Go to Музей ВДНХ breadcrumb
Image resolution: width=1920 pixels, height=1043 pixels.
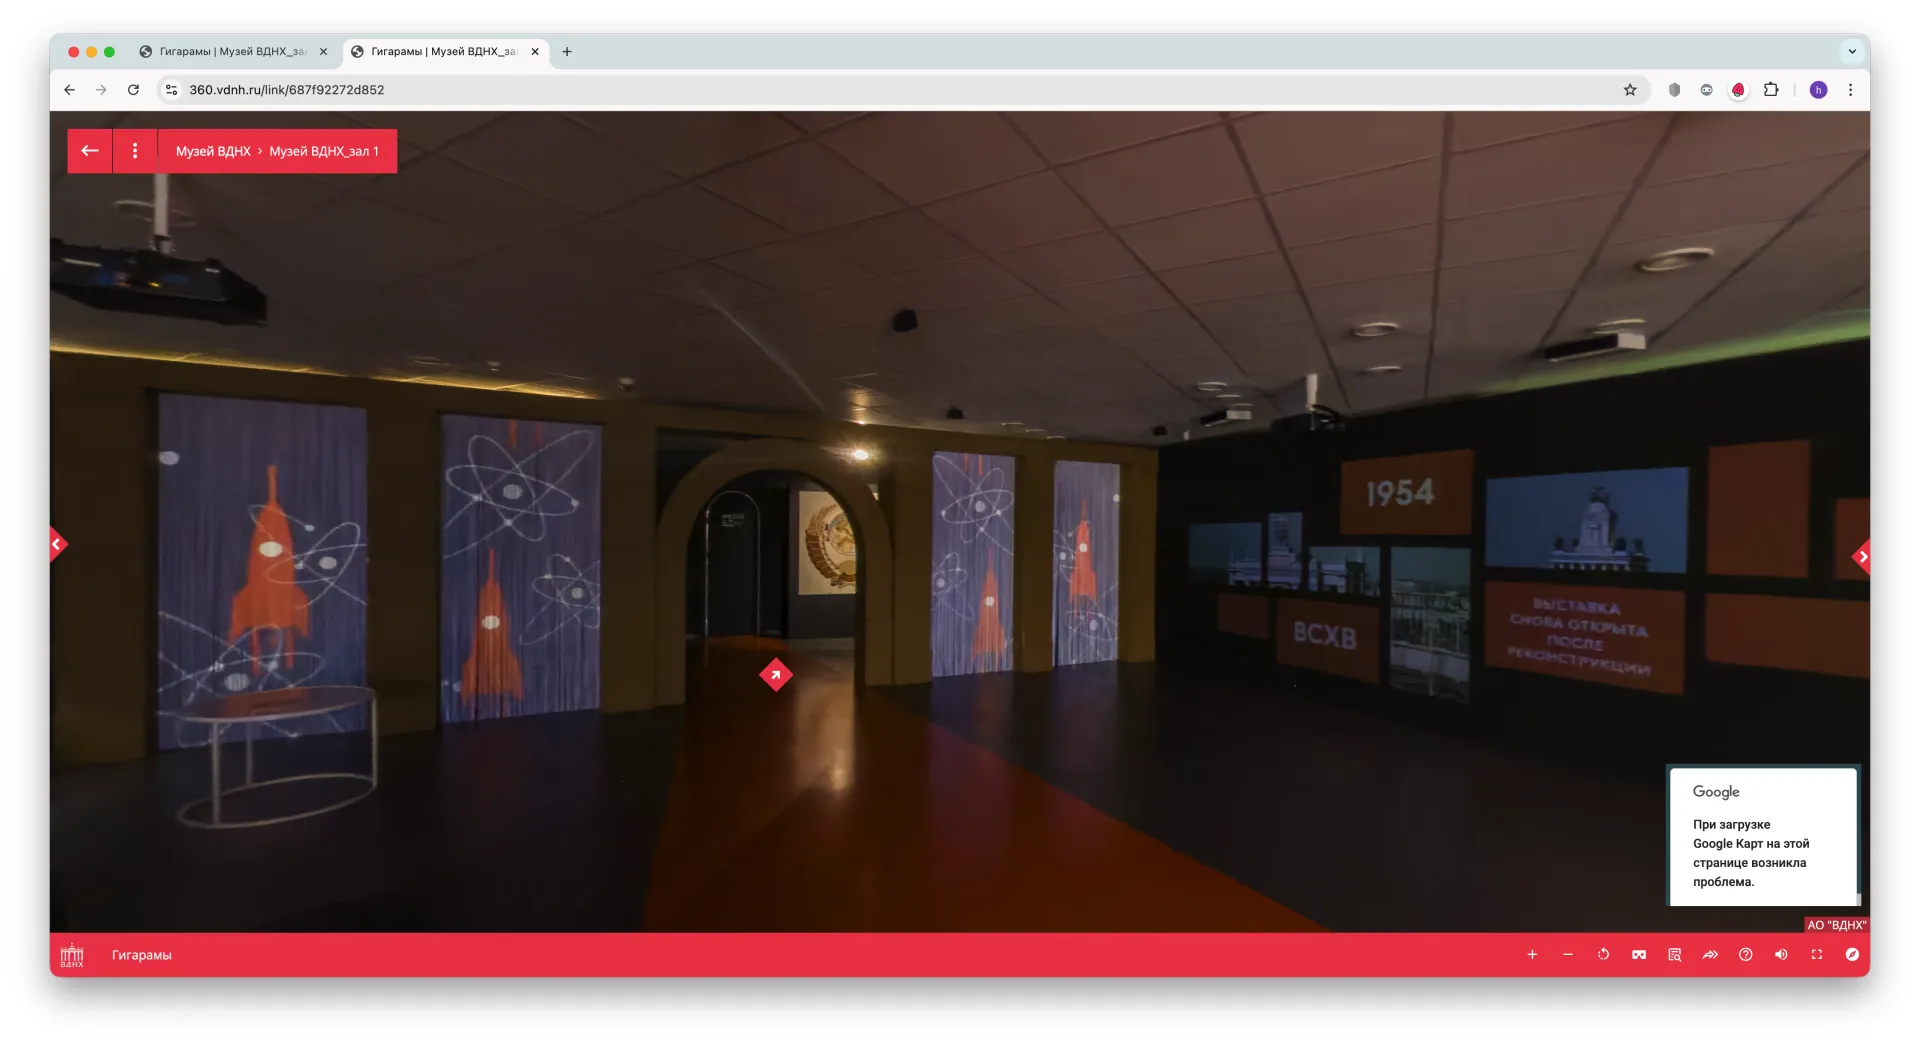[213, 151]
